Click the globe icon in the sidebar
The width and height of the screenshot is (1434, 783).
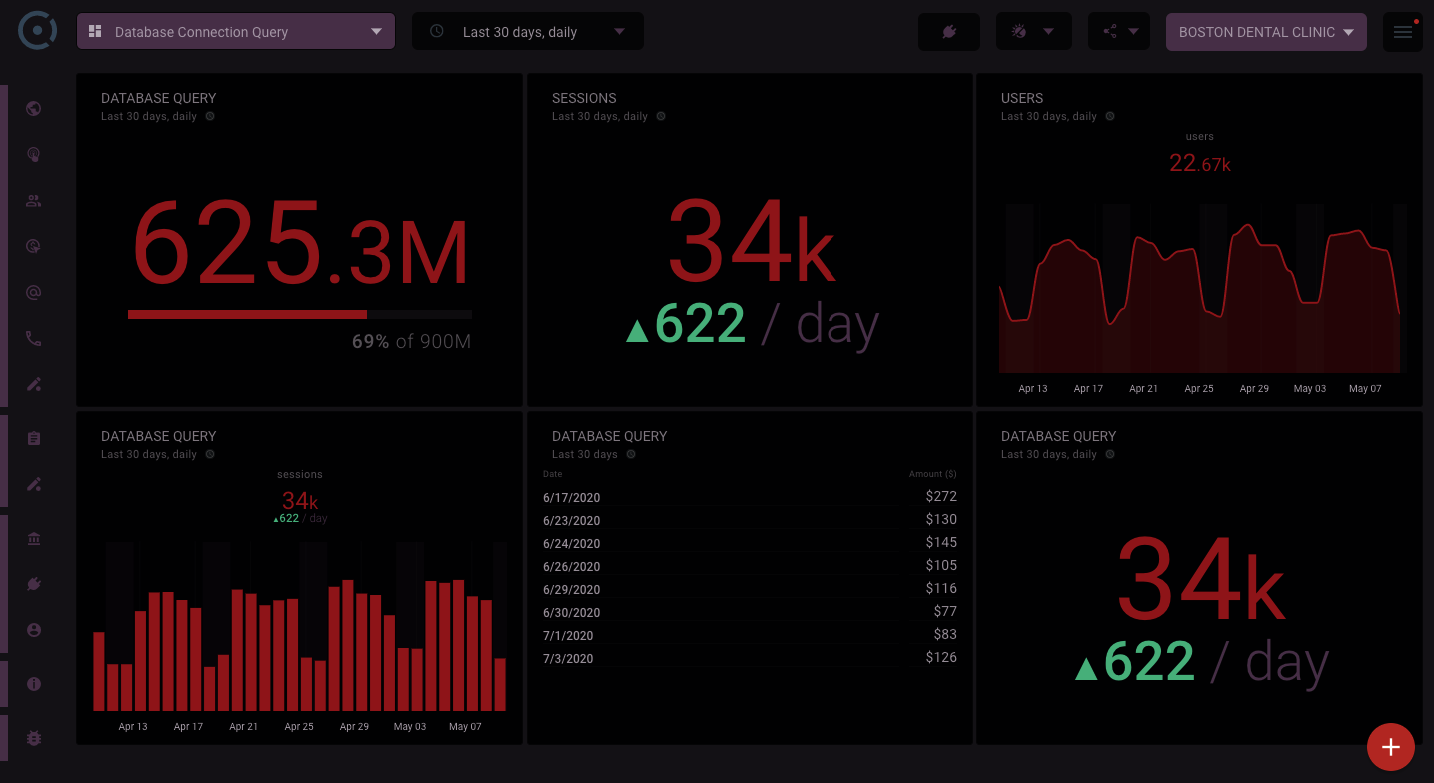pos(34,109)
